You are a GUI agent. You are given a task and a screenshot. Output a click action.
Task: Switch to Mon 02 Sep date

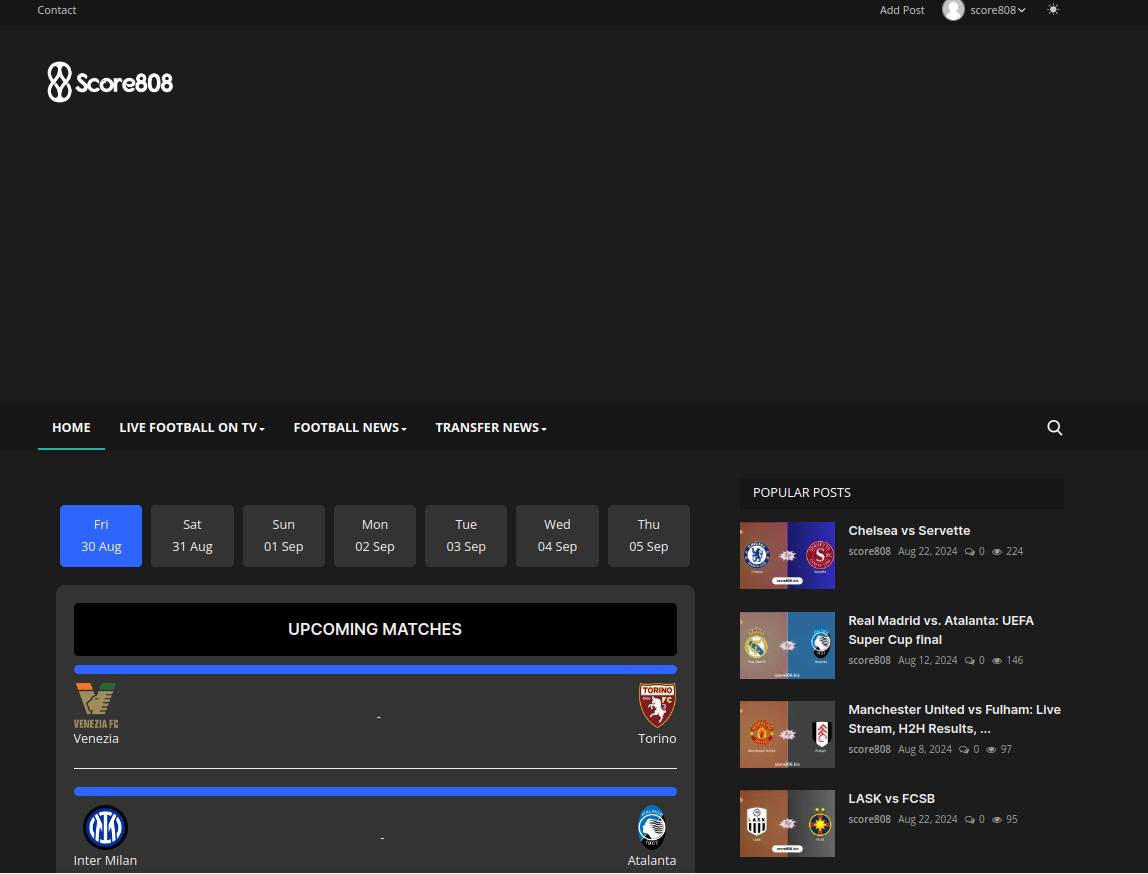click(x=375, y=536)
